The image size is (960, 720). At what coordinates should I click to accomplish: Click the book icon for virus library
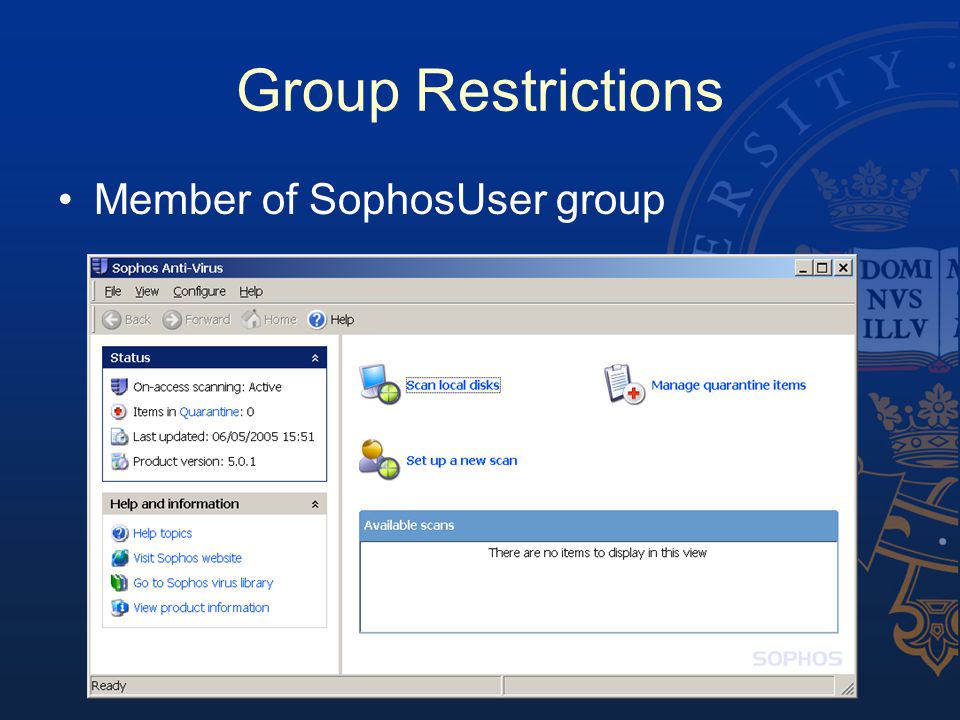pos(119,583)
